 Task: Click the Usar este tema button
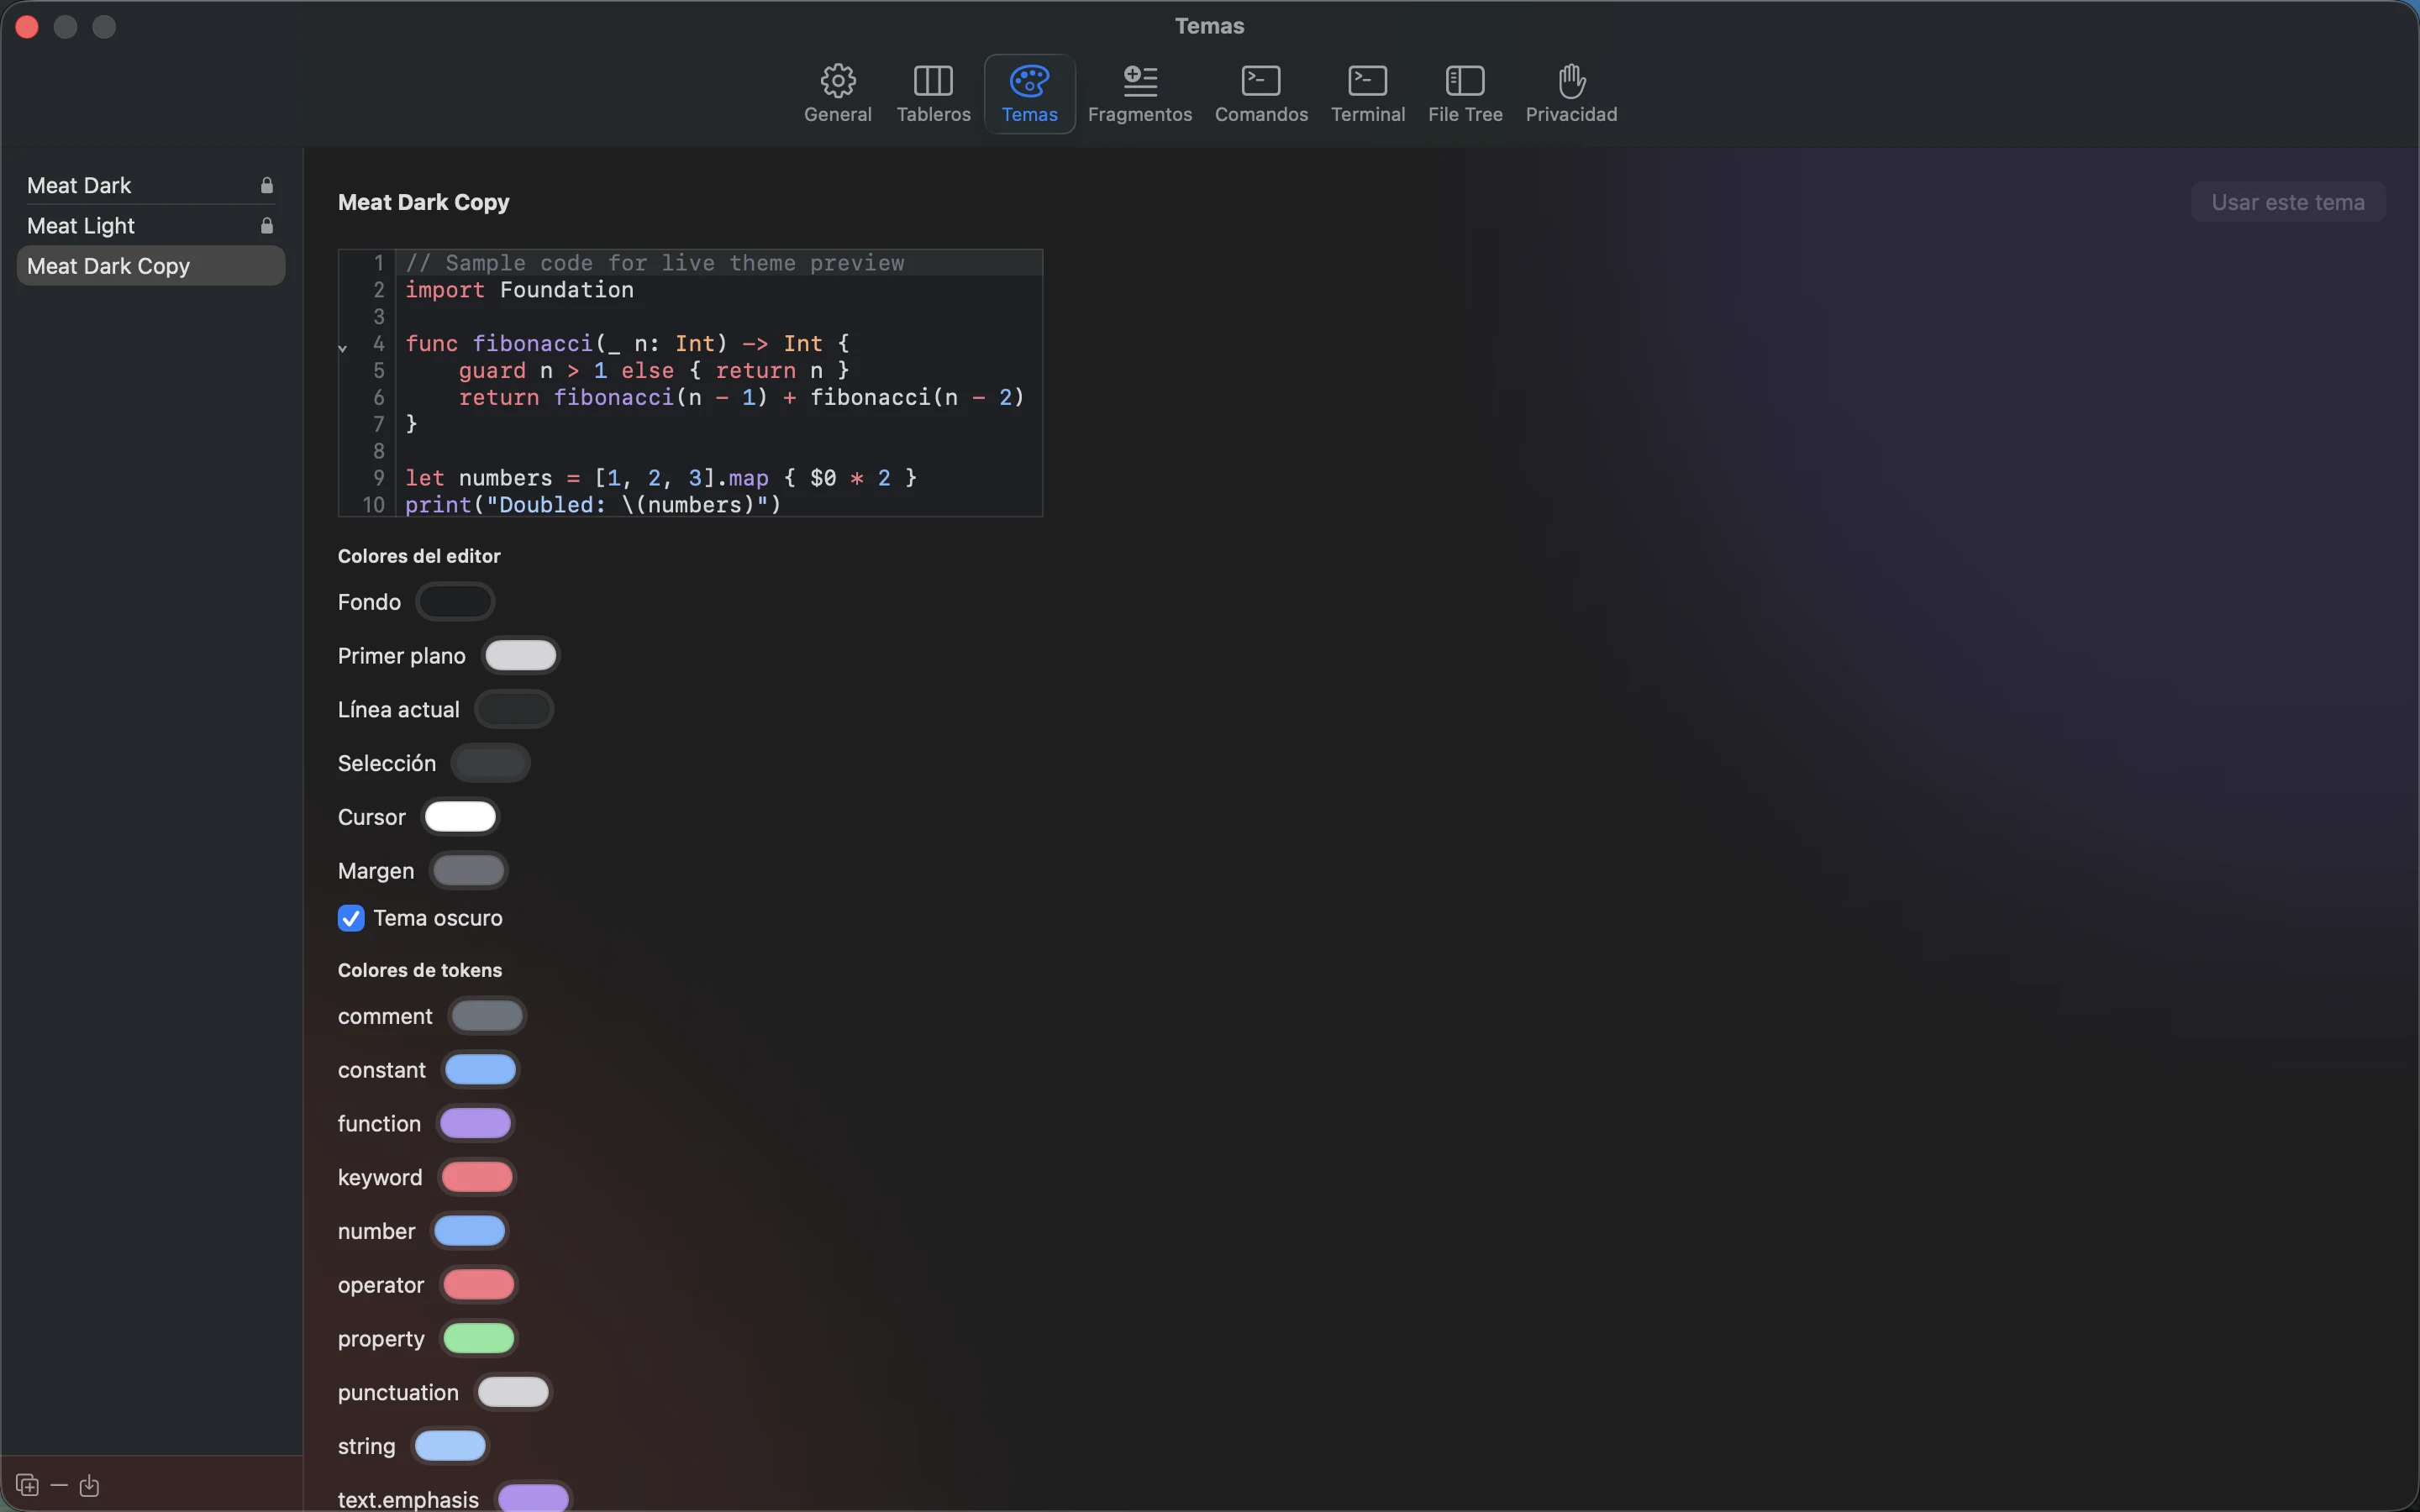coord(2288,202)
